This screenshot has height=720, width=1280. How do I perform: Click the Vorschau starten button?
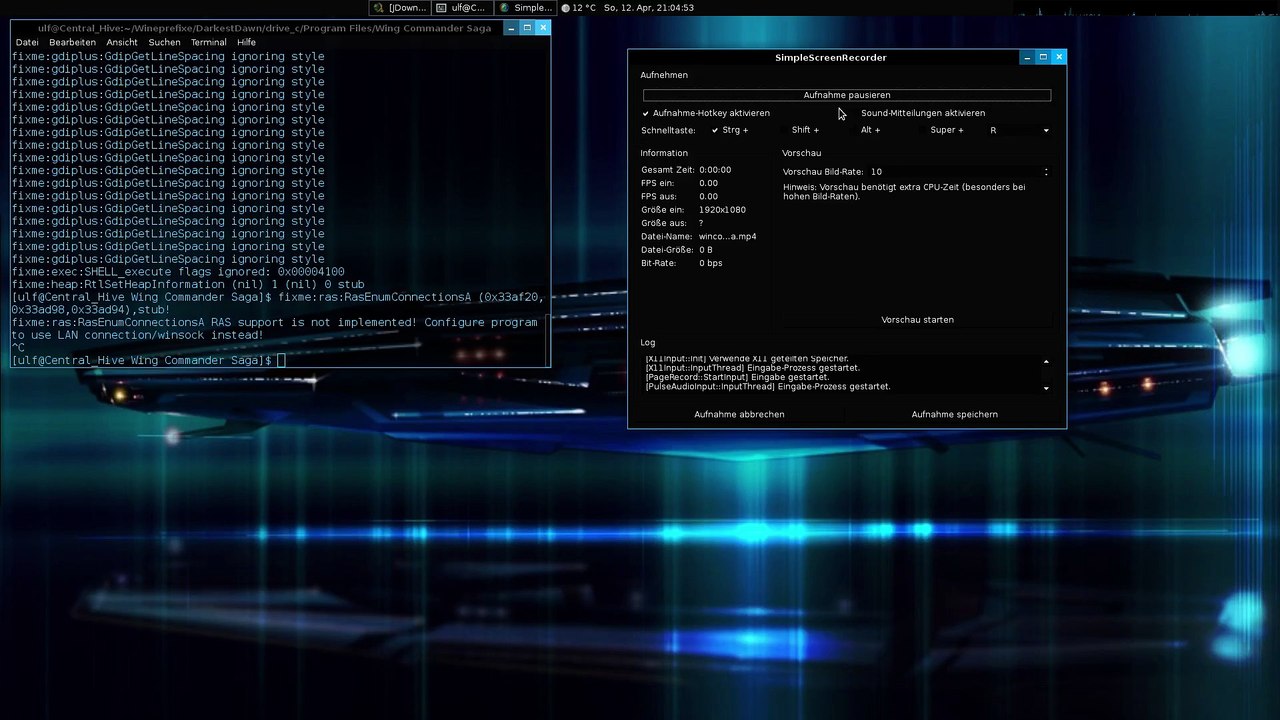[917, 320]
